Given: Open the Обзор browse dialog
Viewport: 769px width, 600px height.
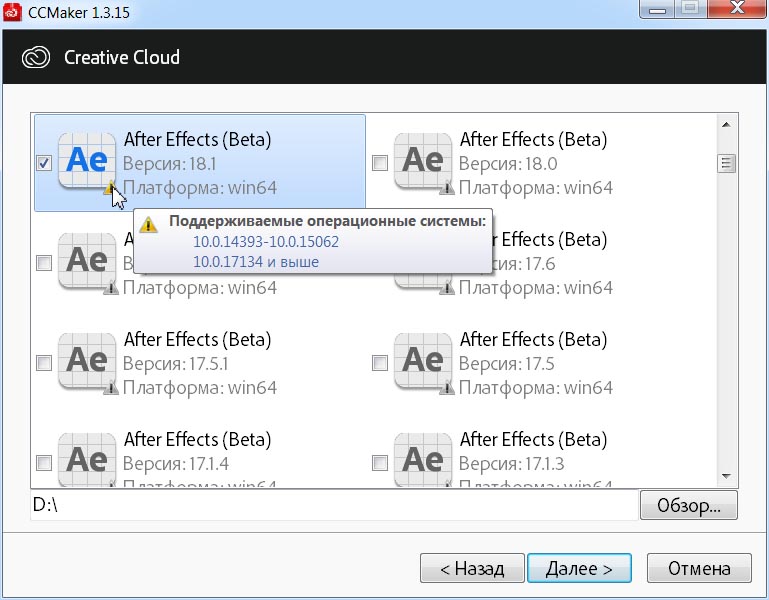Looking at the screenshot, I should (x=689, y=505).
